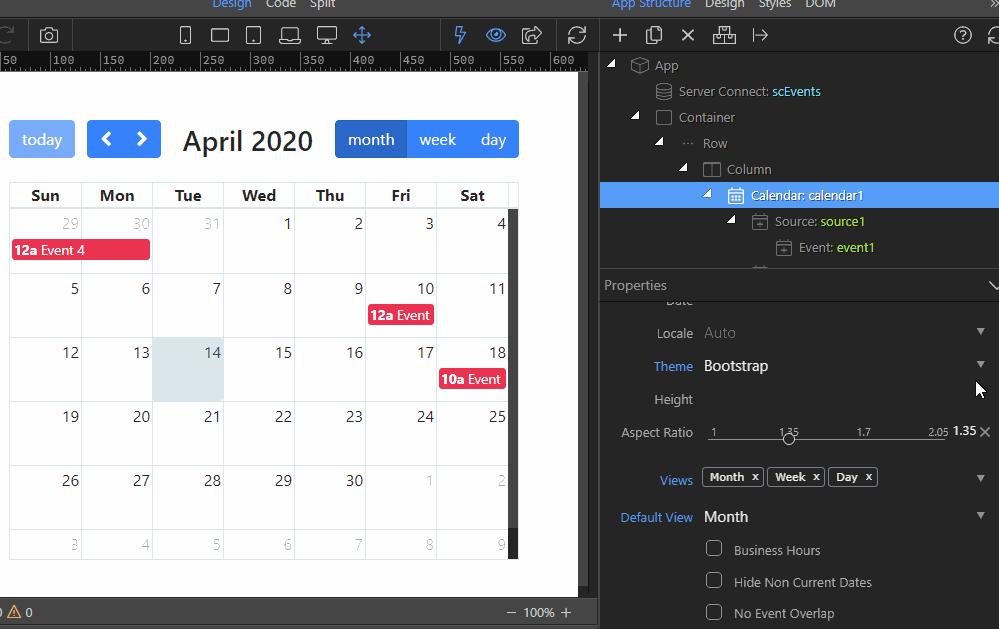999x629 pixels.
Task: Click the 10a Event on April 18
Action: click(472, 379)
